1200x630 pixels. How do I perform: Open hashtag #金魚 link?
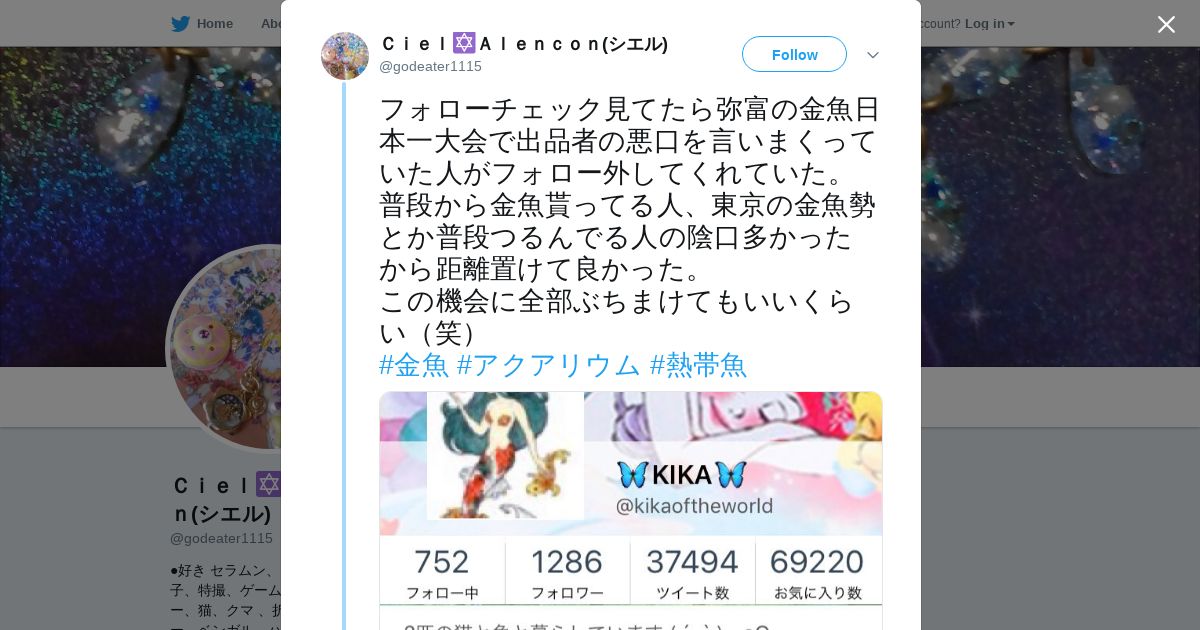(414, 365)
